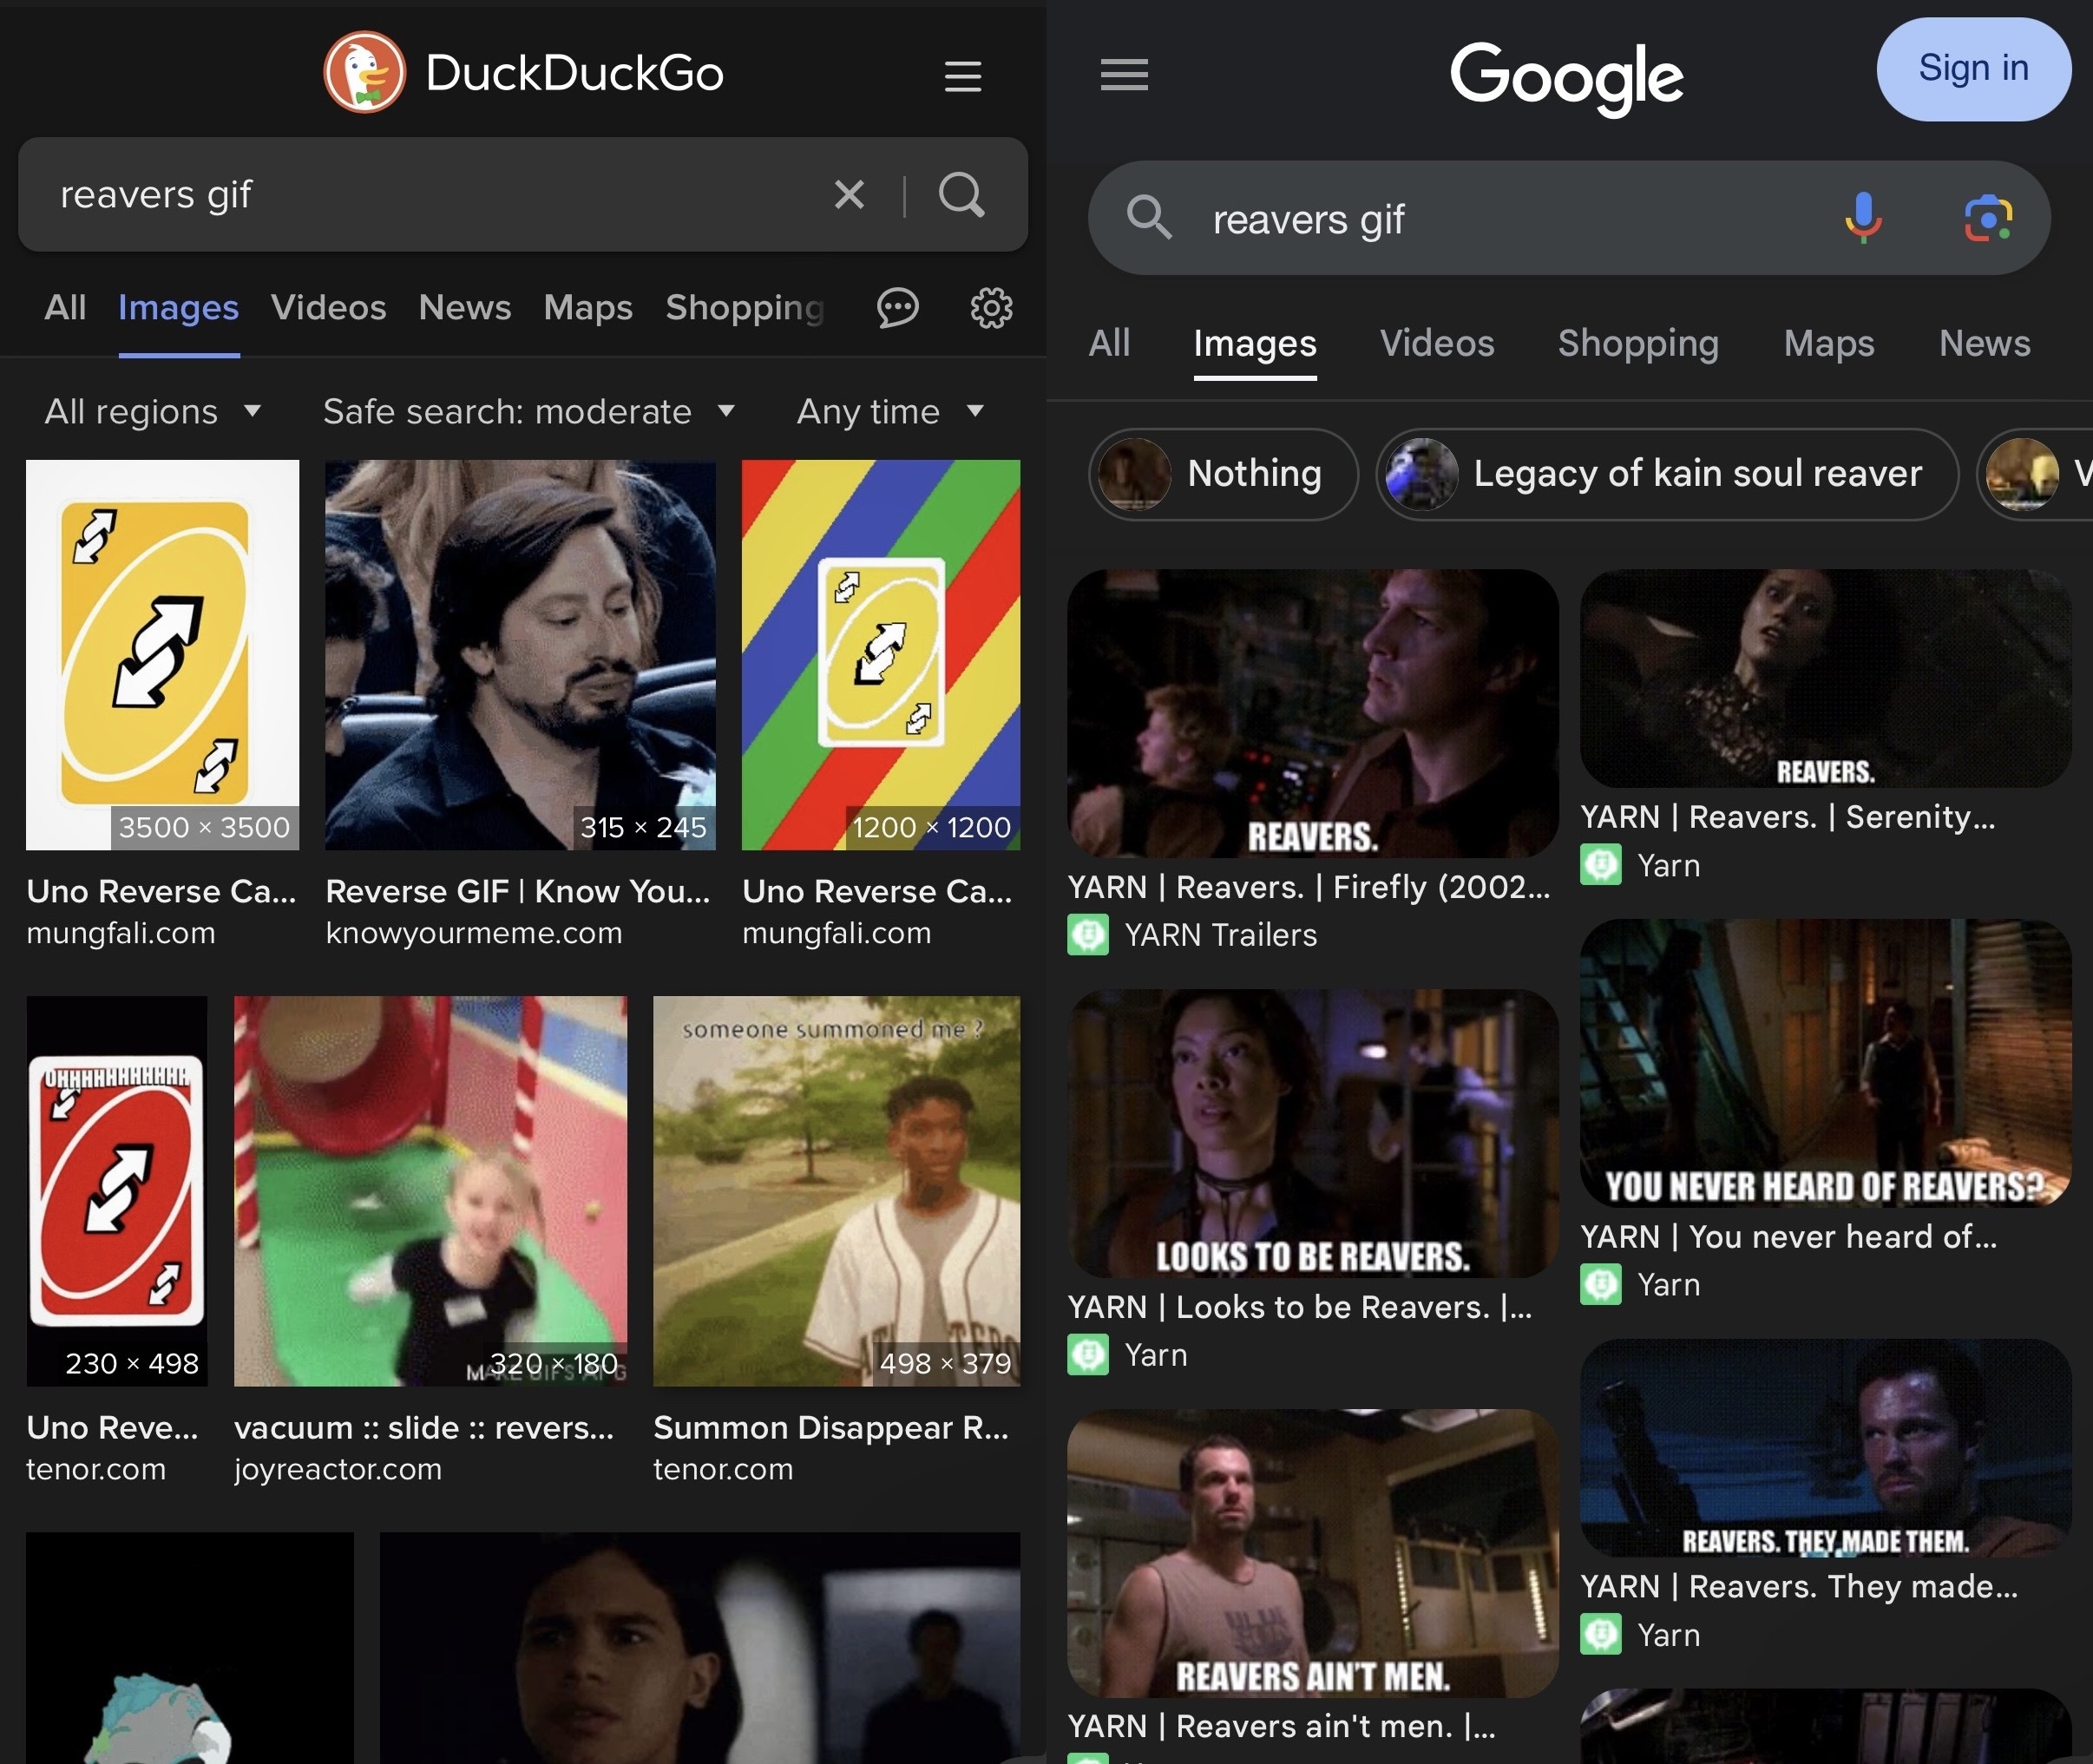The height and width of the screenshot is (1764, 2093).
Task: Expand the Any time filter
Action: click(x=889, y=411)
